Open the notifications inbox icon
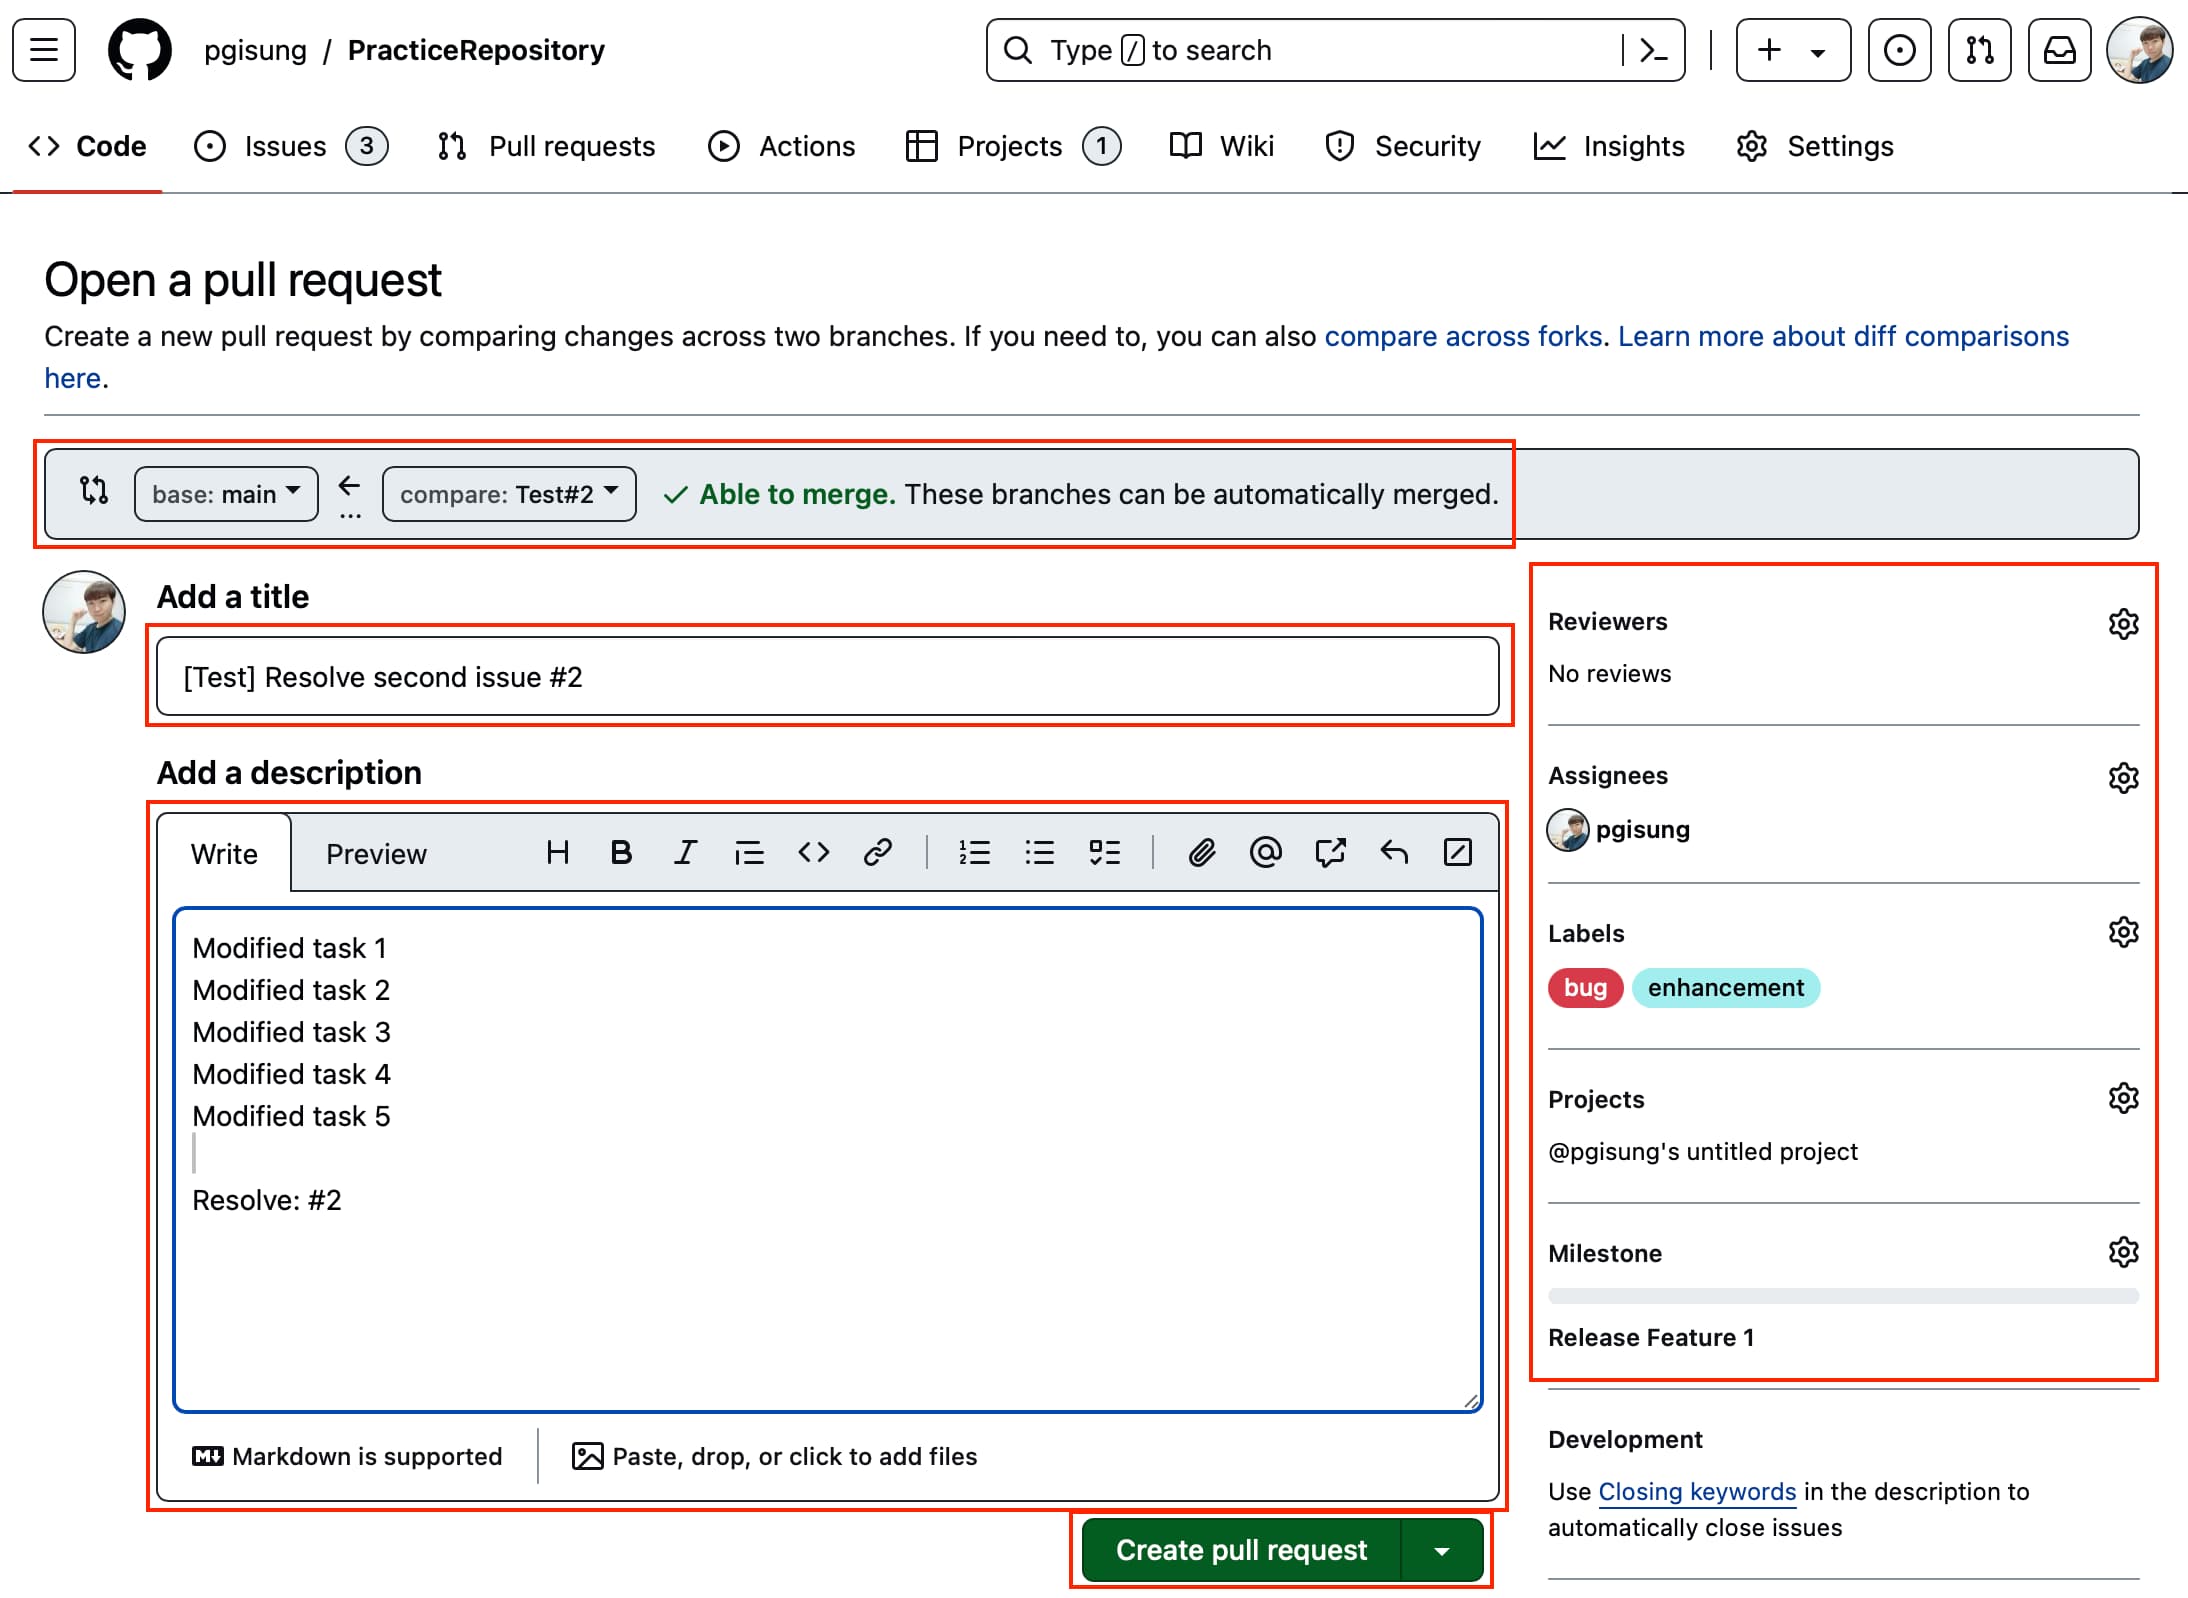Screen dimensions: 2188x1598 click(2060, 50)
